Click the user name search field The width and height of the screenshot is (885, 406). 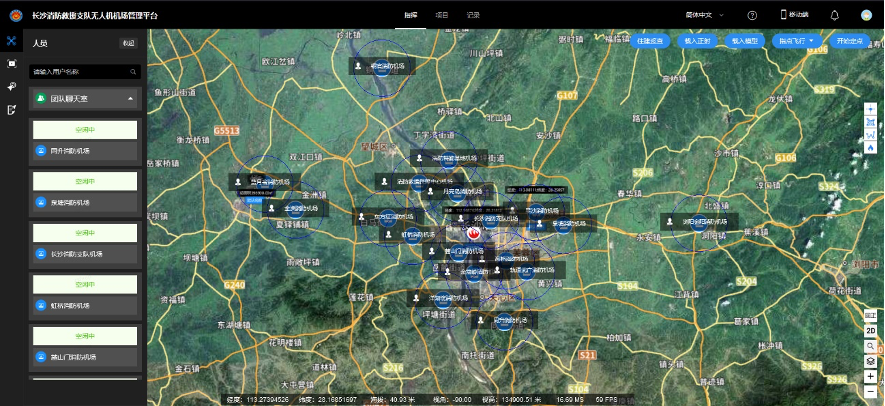[x=80, y=72]
